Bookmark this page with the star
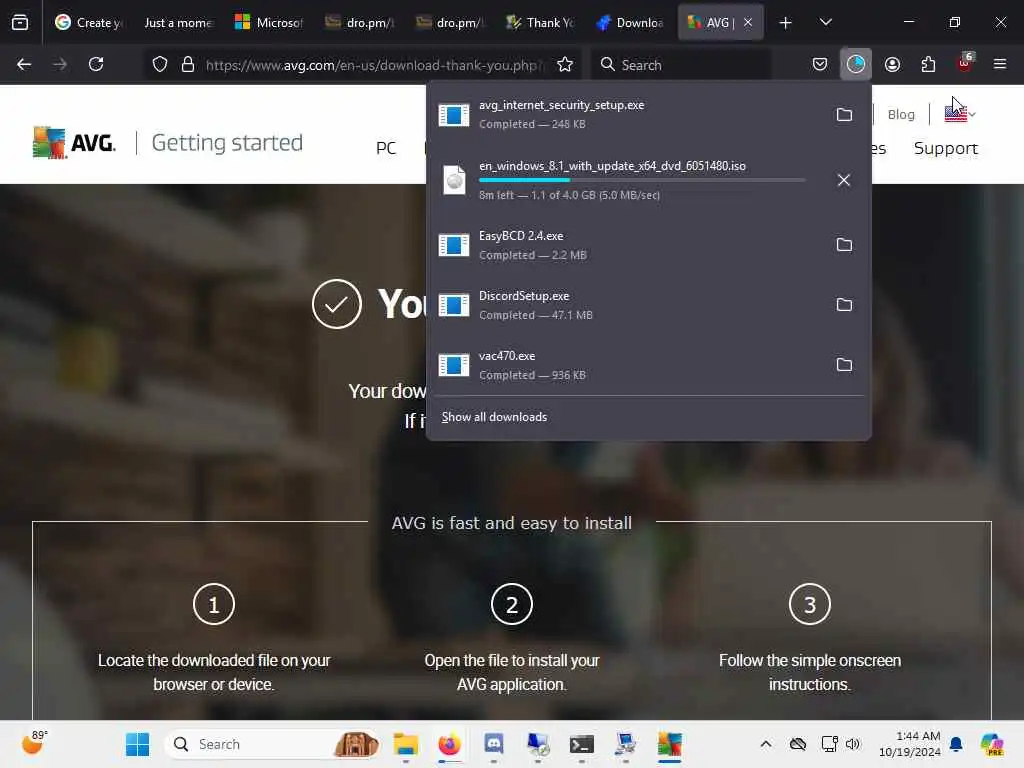Viewport: 1024px width, 768px height. point(565,64)
